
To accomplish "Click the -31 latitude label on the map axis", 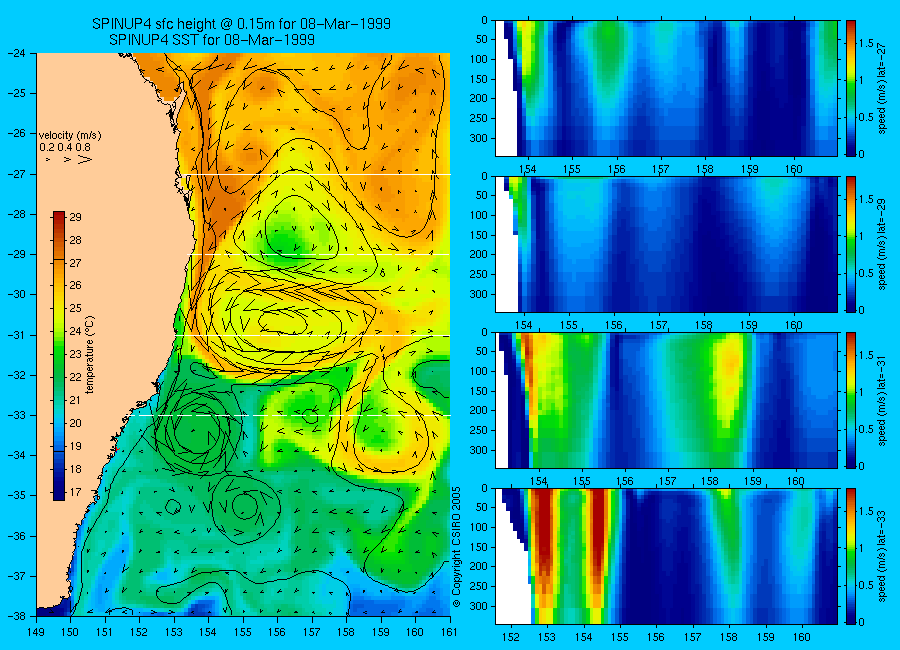I will click(16, 335).
